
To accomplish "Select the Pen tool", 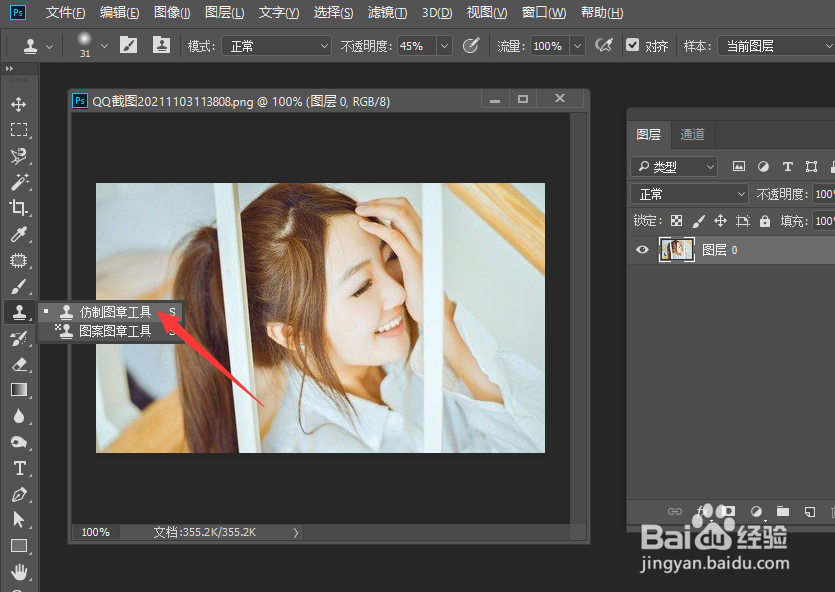I will tap(19, 495).
